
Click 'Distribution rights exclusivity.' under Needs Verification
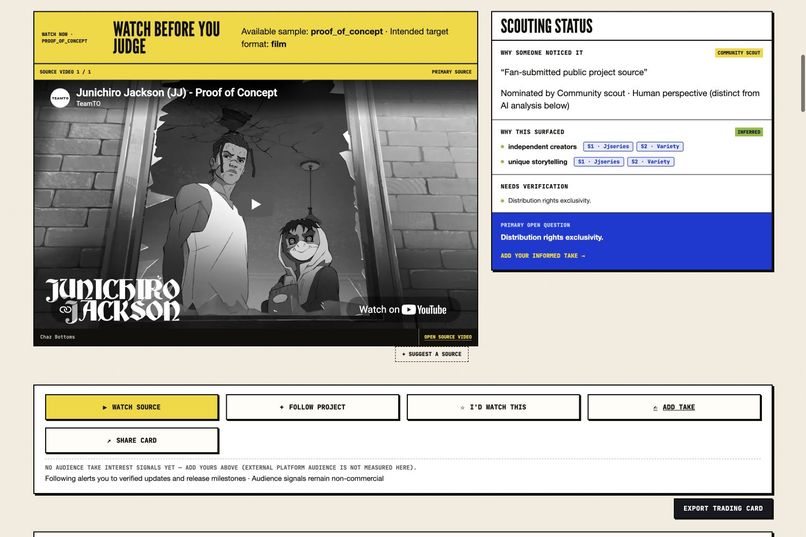click(549, 200)
